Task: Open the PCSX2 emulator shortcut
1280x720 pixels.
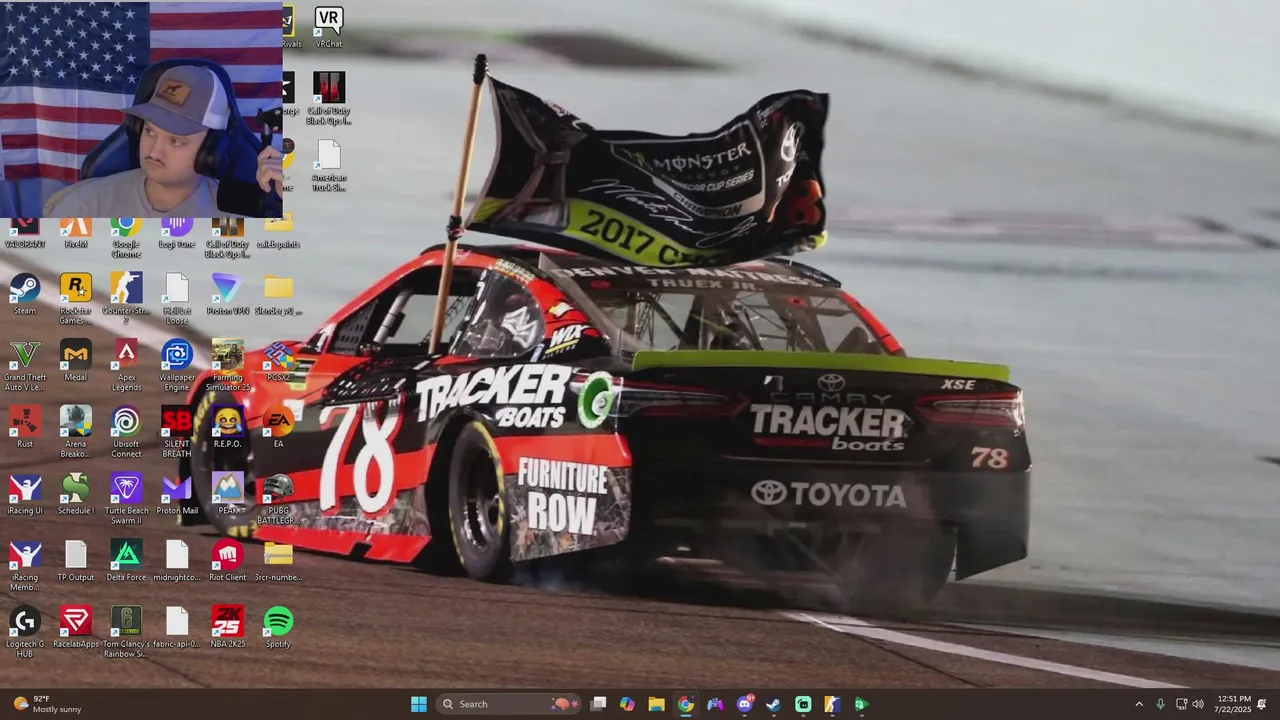Action: [278, 360]
